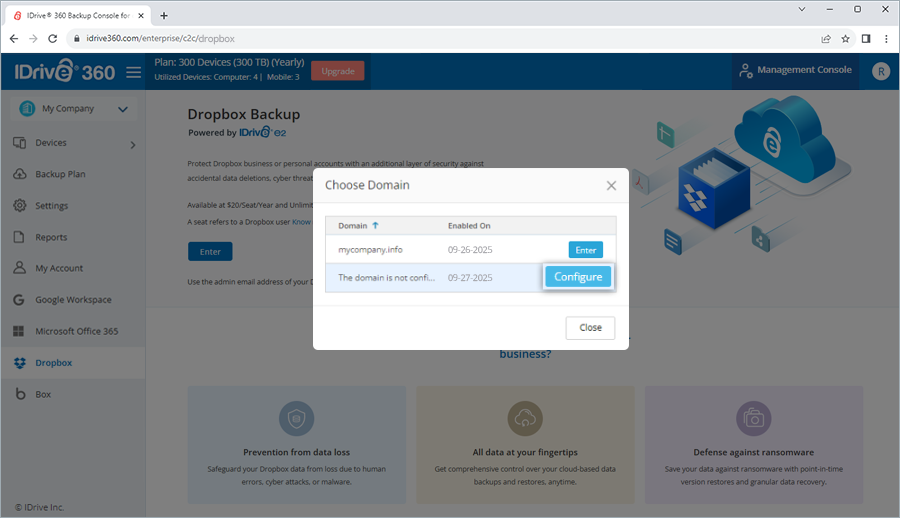
Task: Click the Dropbox icon in sidebar
Action: click(x=19, y=363)
